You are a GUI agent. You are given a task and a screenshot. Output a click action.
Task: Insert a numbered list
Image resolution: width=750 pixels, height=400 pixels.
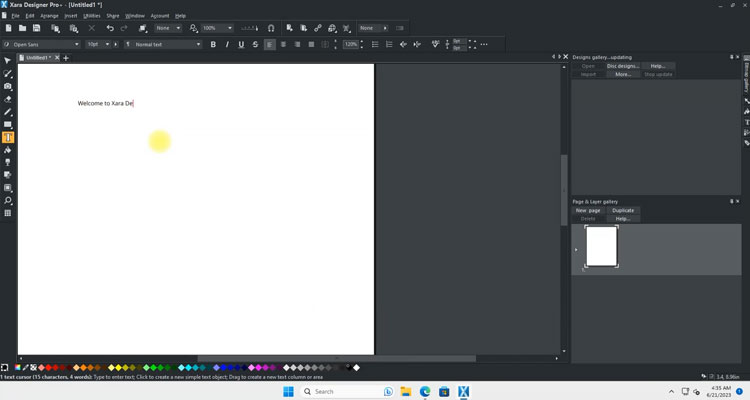click(x=389, y=44)
